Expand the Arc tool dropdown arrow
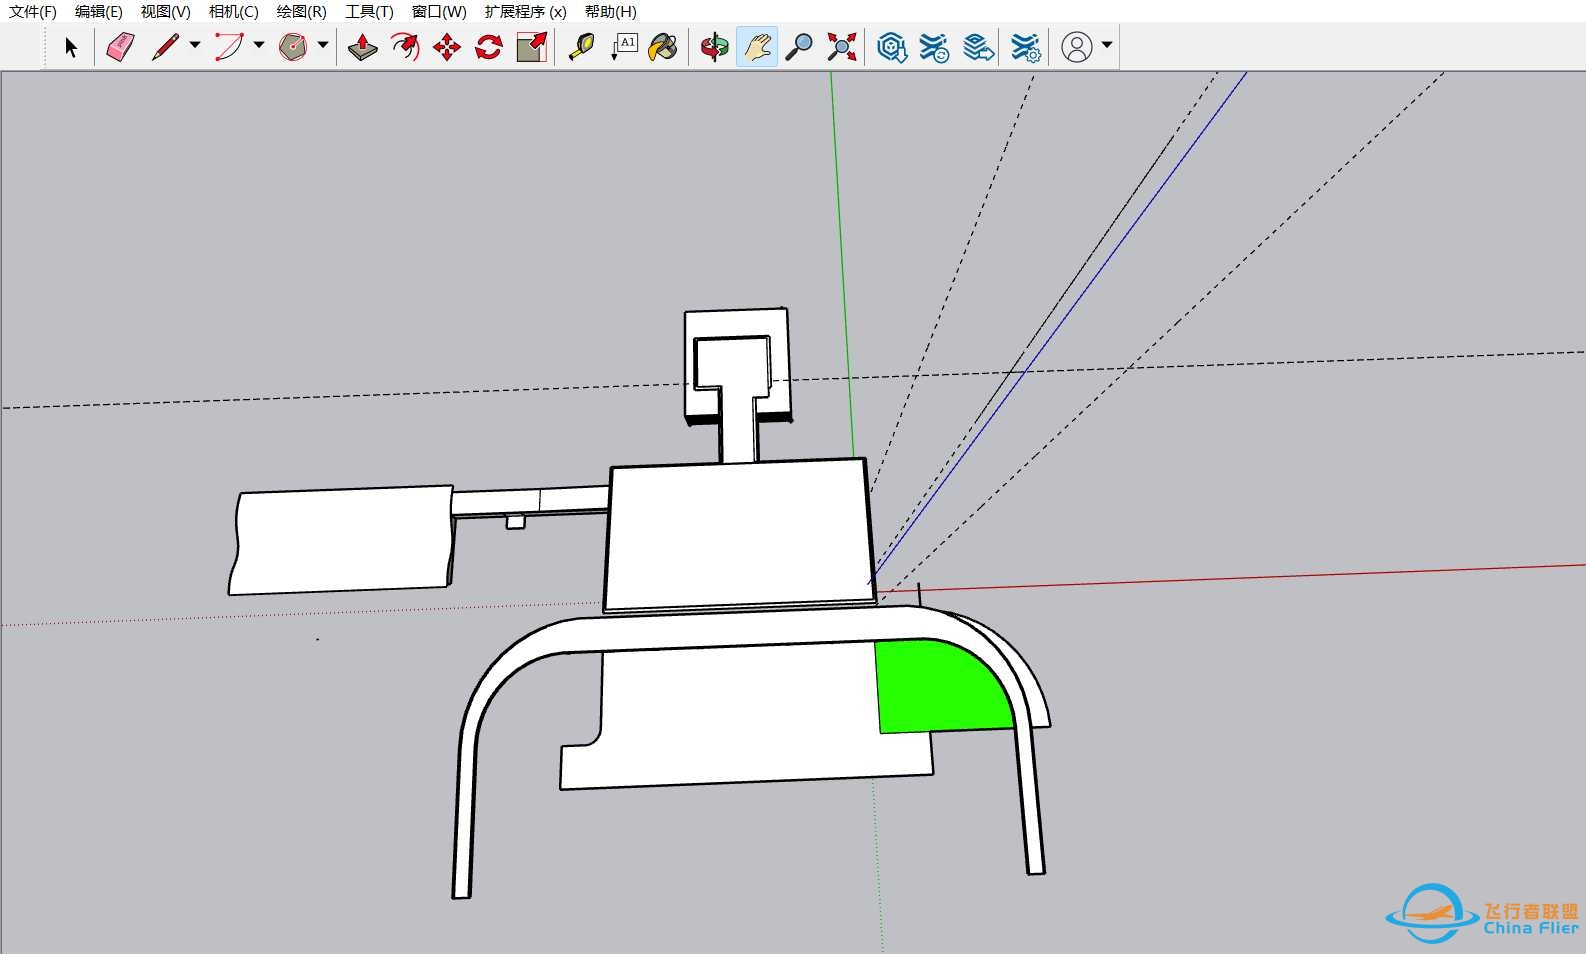Image resolution: width=1586 pixels, height=954 pixels. coord(259,45)
